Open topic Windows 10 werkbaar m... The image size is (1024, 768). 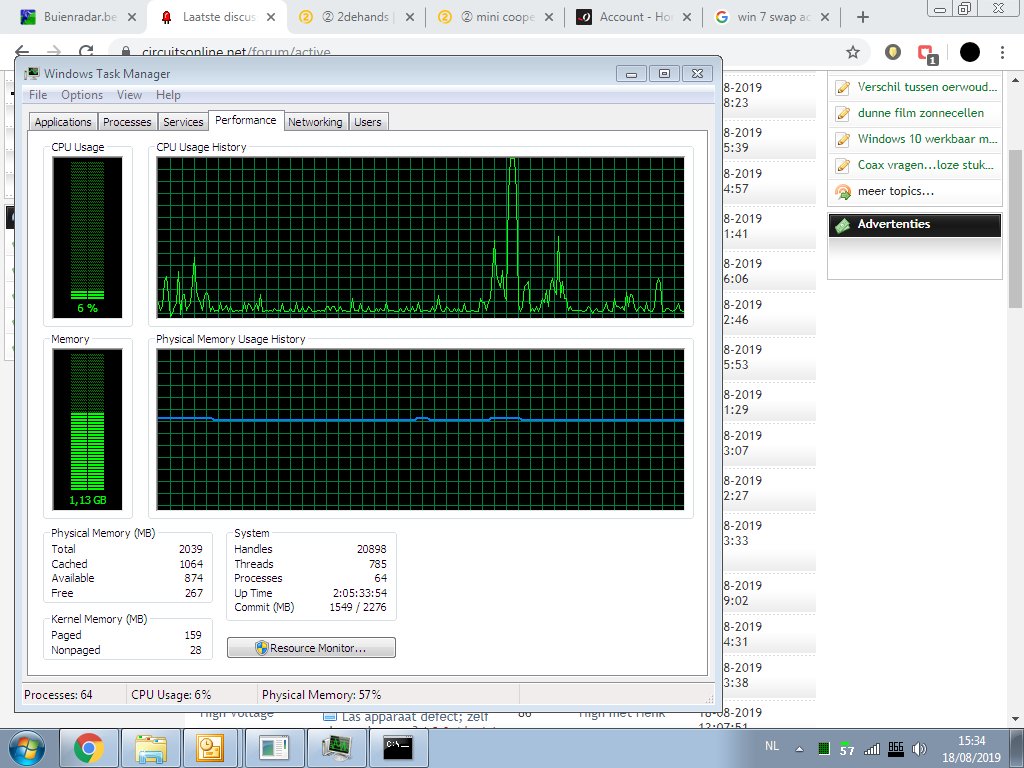927,138
